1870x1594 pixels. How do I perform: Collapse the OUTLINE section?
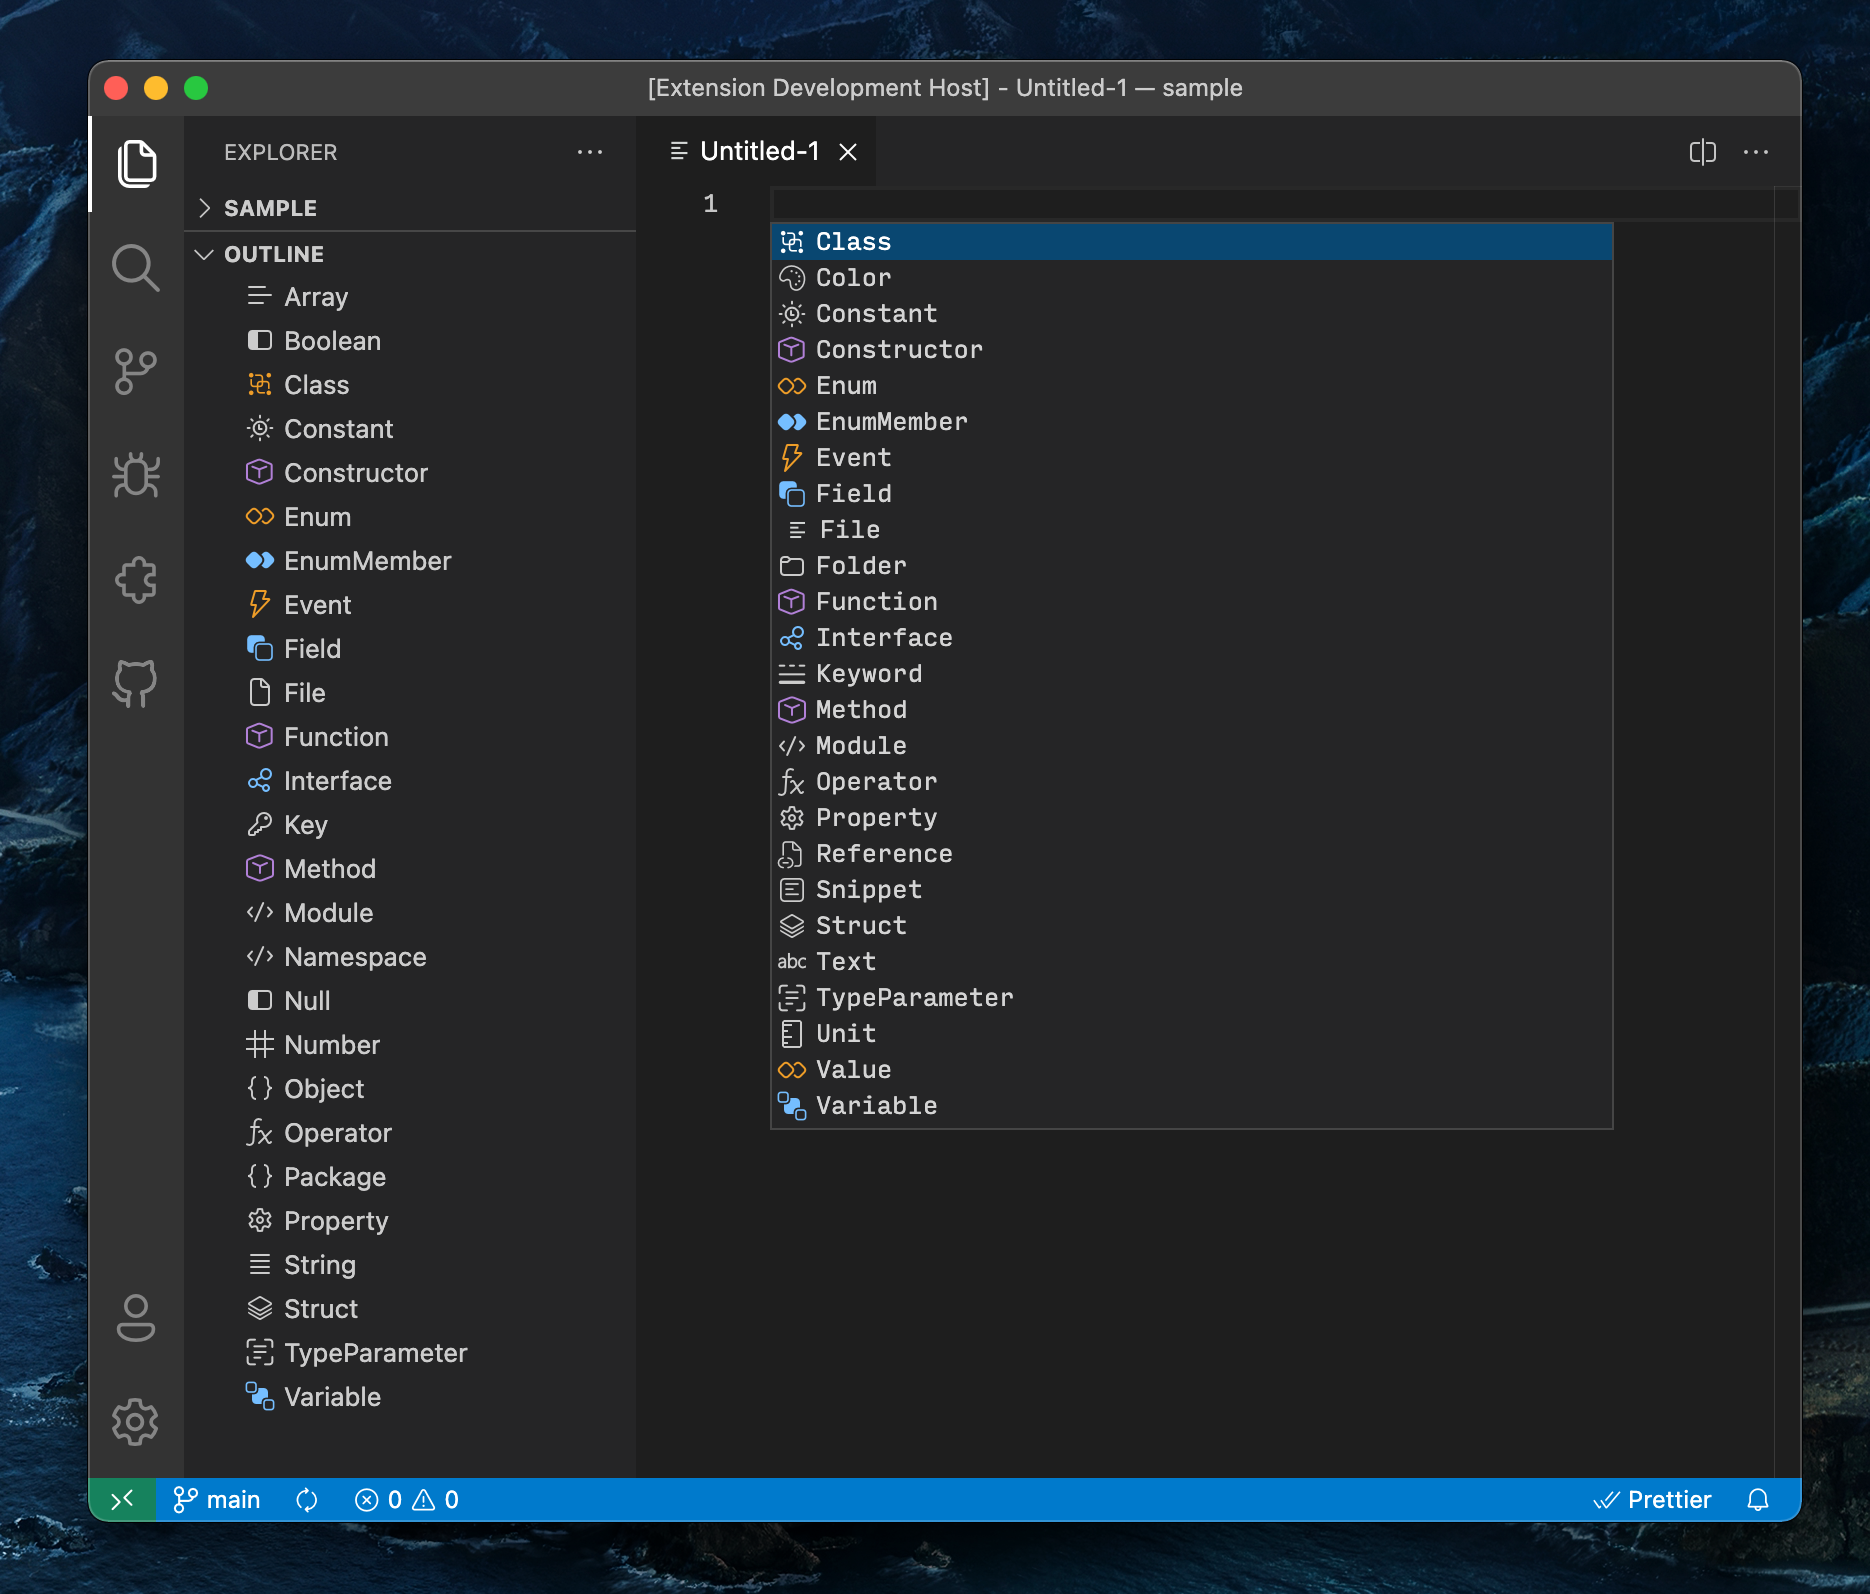(206, 253)
